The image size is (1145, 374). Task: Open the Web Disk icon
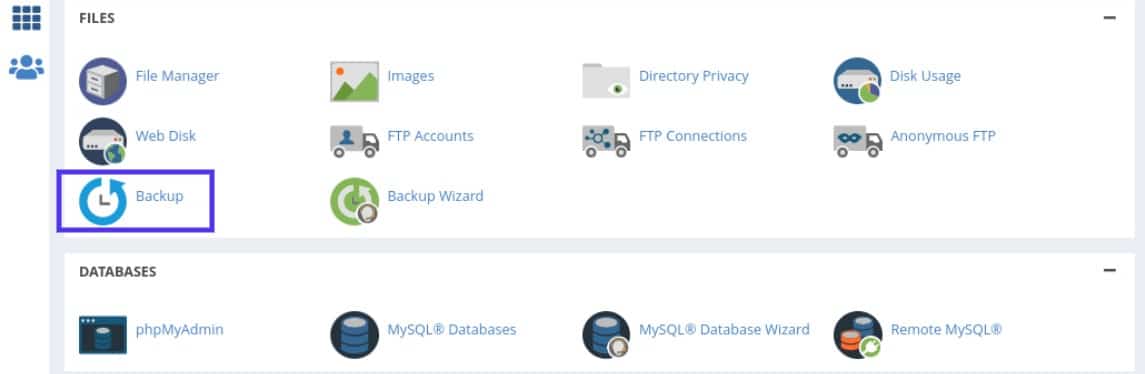[103, 141]
